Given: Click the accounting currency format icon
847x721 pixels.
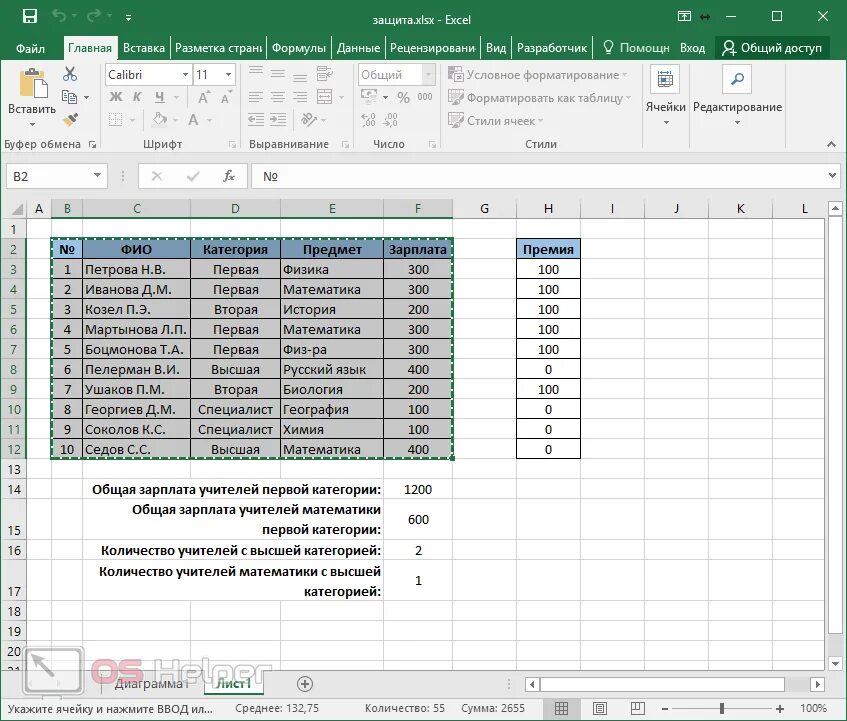Looking at the screenshot, I should point(368,97).
